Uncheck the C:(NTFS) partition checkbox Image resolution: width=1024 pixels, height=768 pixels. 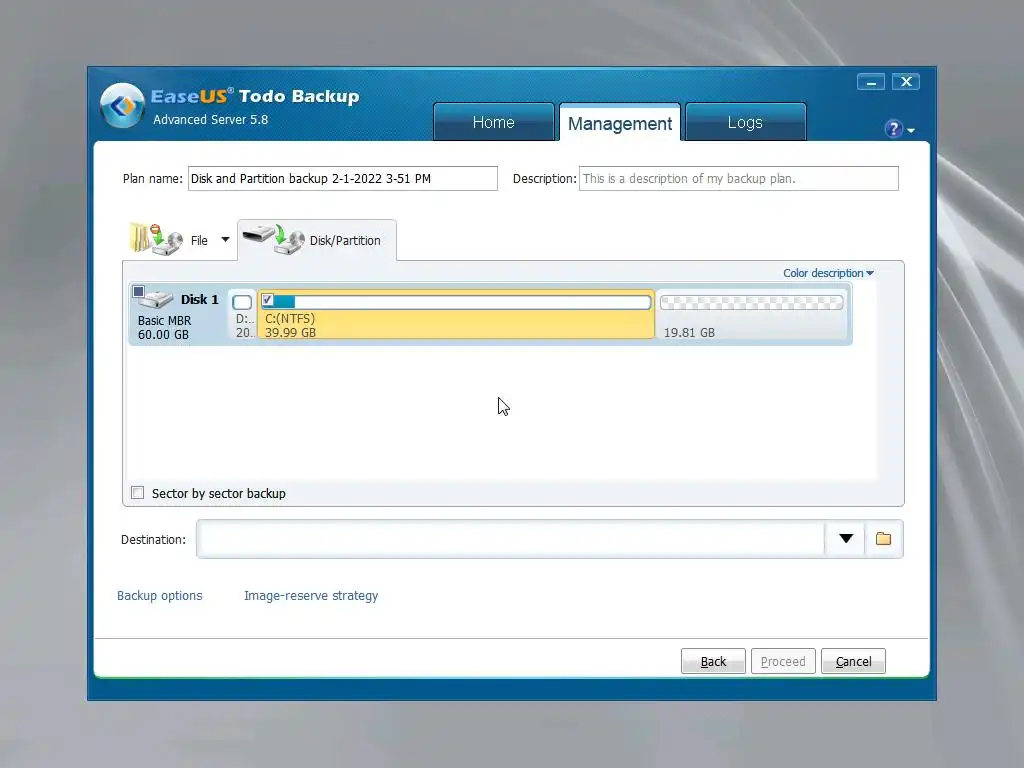click(x=268, y=300)
